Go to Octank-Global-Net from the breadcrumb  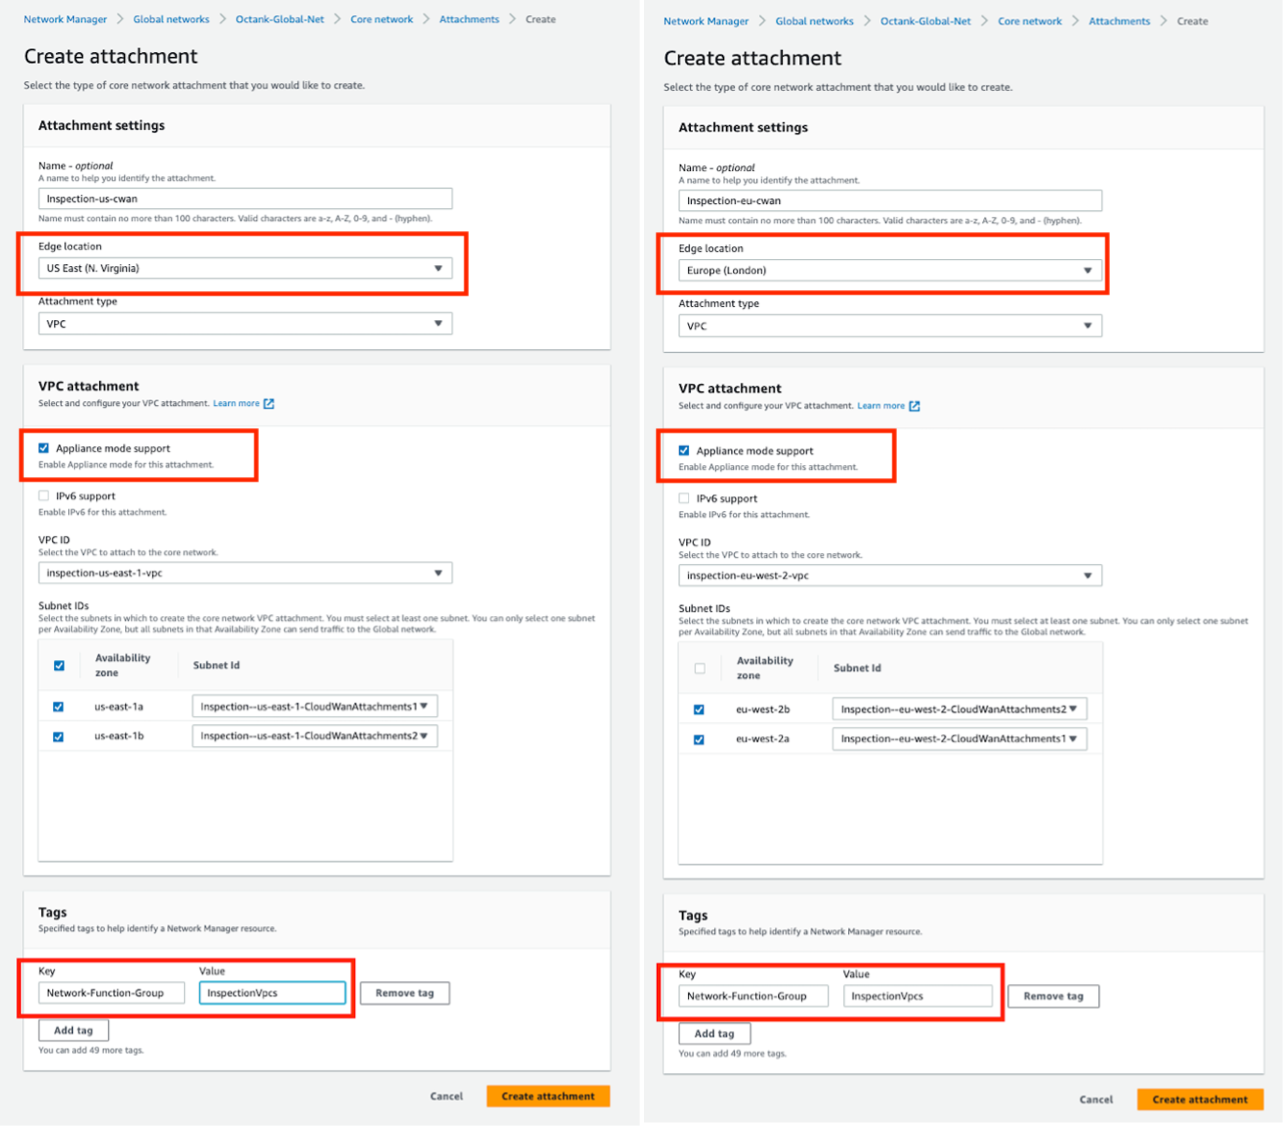pyautogui.click(x=280, y=18)
